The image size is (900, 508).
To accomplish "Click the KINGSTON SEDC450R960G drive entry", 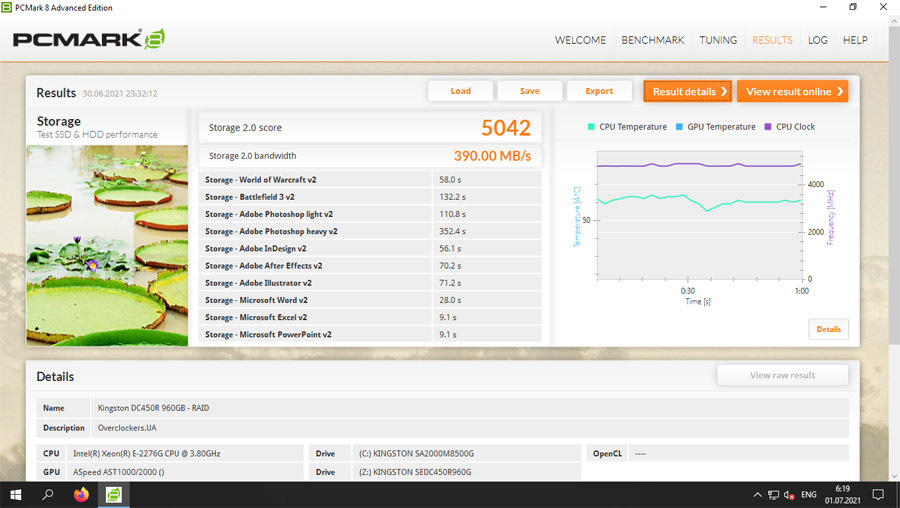I will [x=466, y=472].
